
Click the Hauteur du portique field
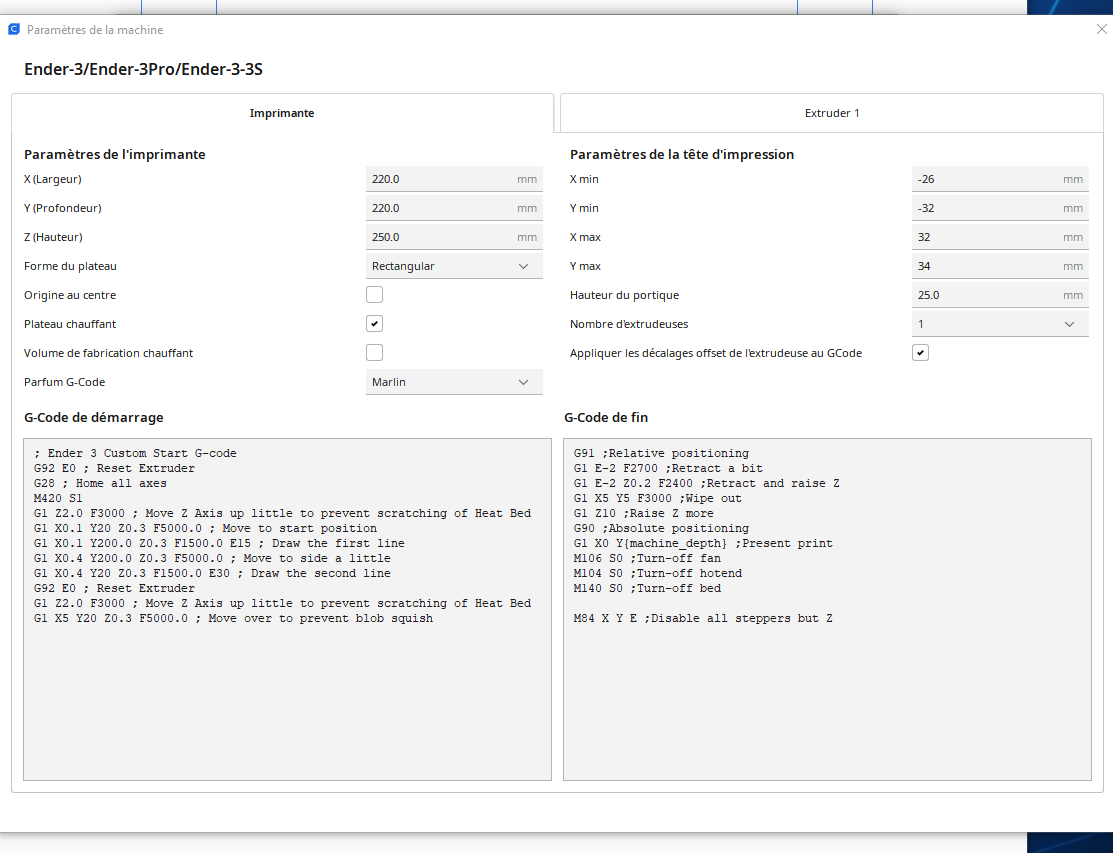[1000, 295]
